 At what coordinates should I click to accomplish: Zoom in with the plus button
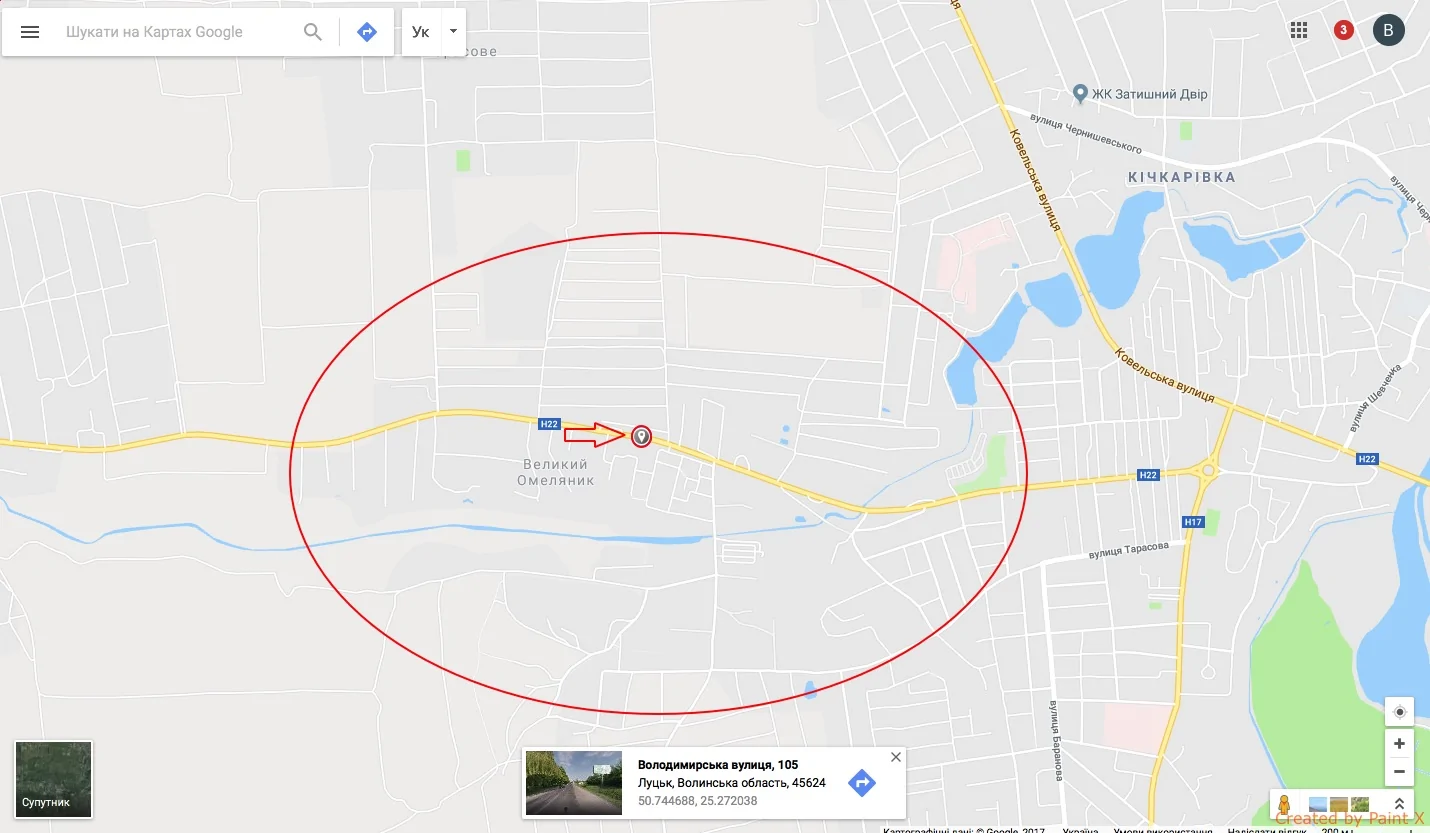[1399, 743]
